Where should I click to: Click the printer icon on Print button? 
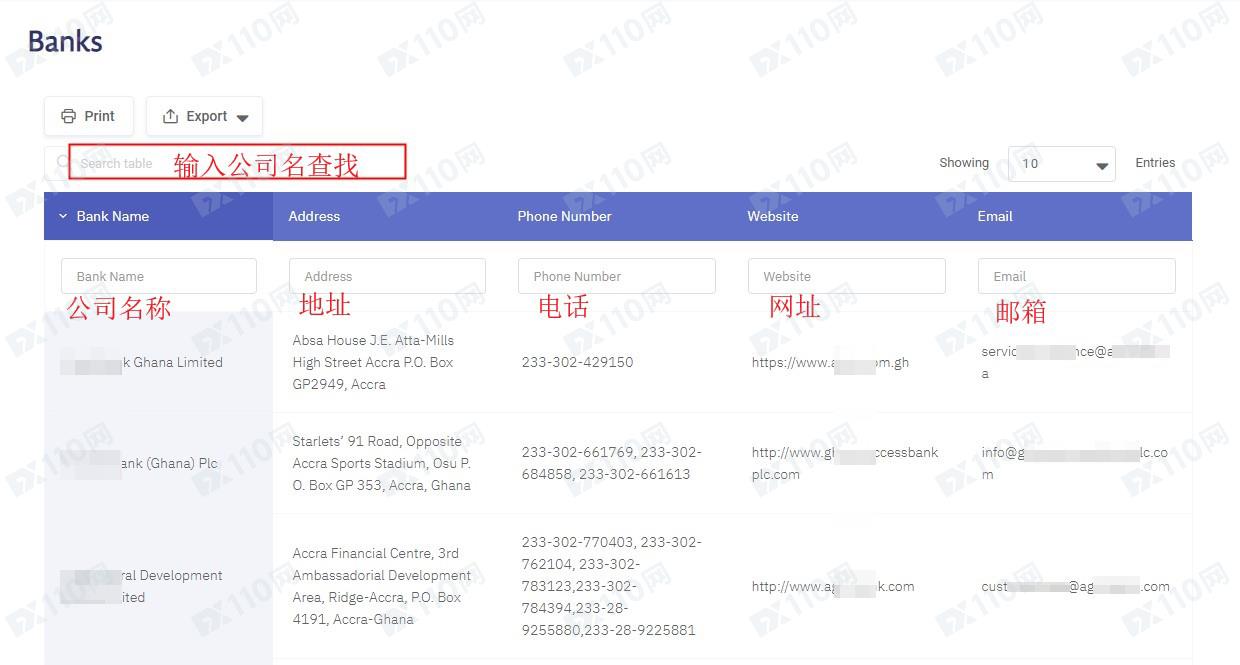68,116
